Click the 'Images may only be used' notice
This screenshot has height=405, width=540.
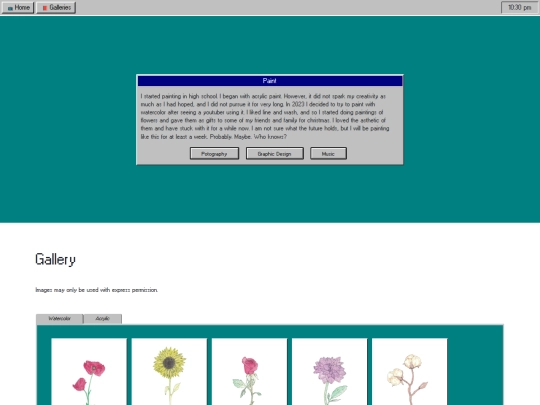pos(96,290)
